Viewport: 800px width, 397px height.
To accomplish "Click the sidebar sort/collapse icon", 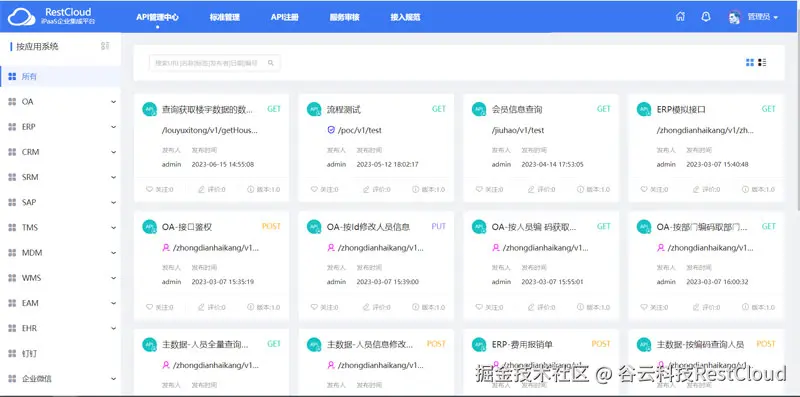I will click(105, 46).
